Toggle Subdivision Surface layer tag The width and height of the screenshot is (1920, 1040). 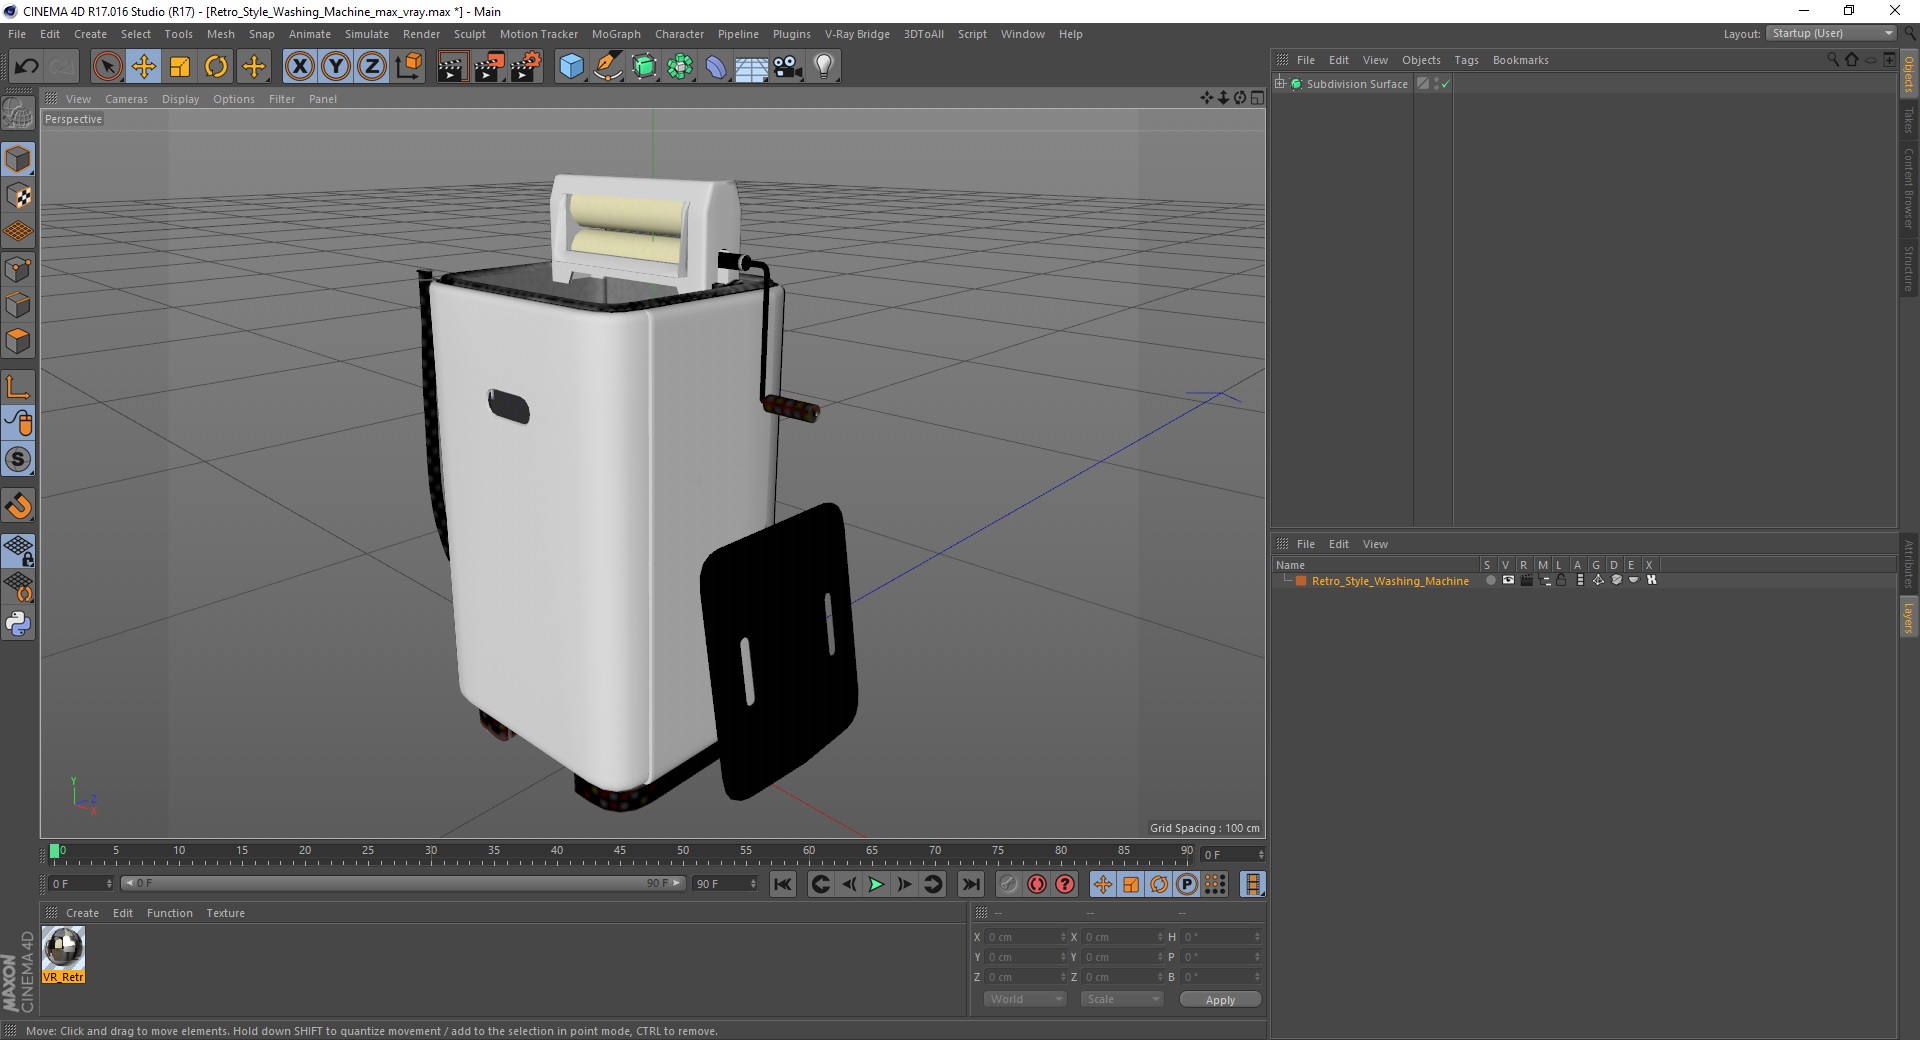coord(1423,84)
